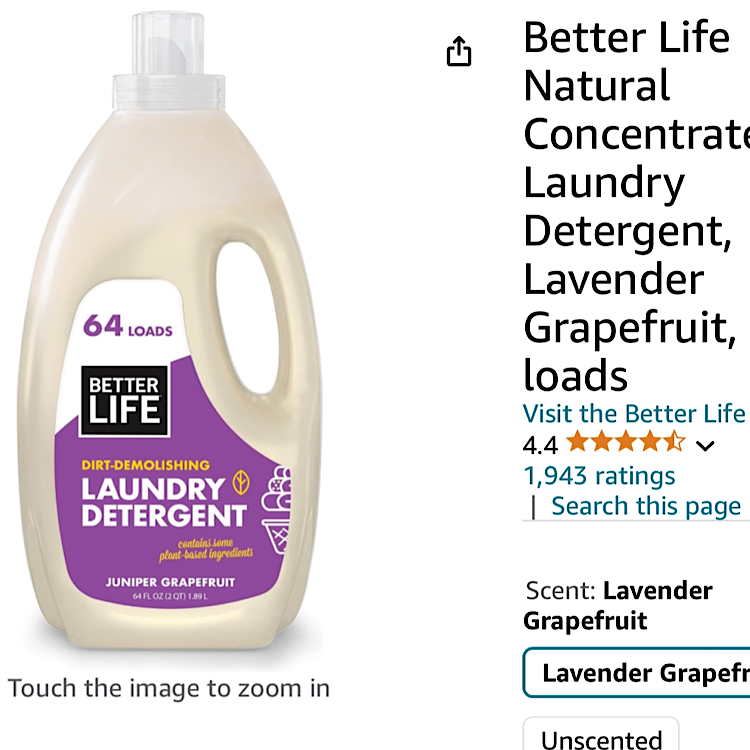This screenshot has width=750, height=750.
Task: Open the Visit the Better Life store link
Action: coord(636,413)
